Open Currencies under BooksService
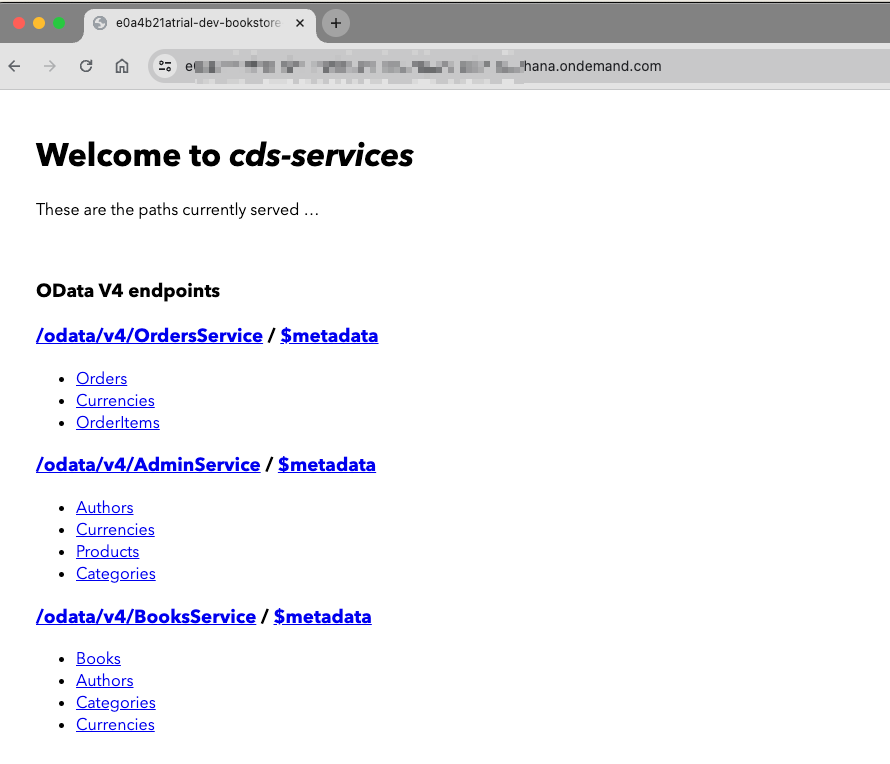Screen dimensions: 890x764 coord(115,725)
